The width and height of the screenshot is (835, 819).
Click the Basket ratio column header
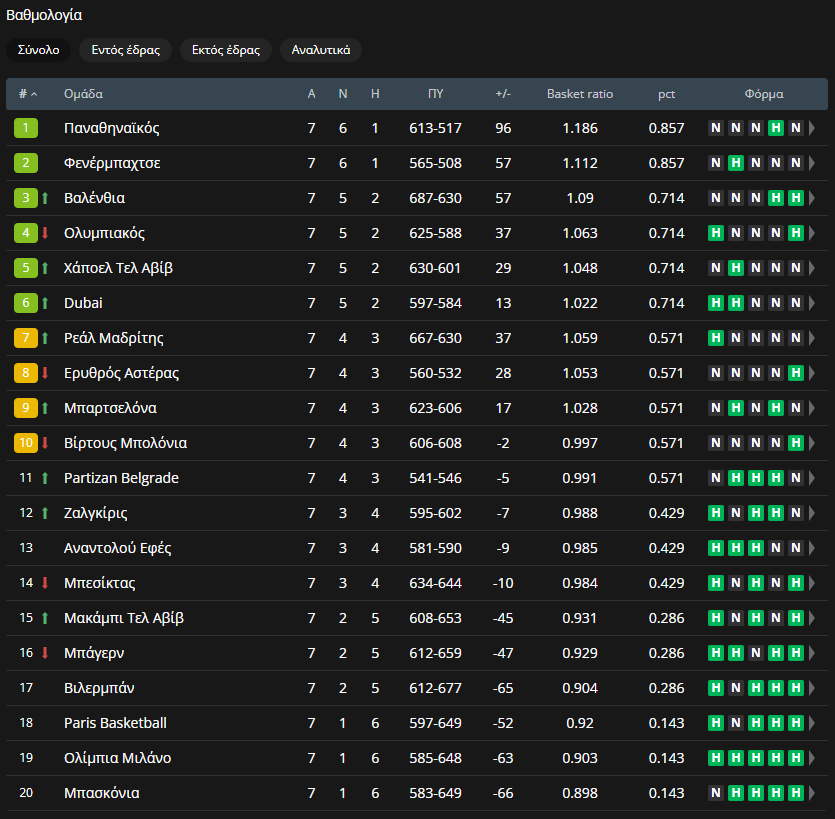point(580,94)
